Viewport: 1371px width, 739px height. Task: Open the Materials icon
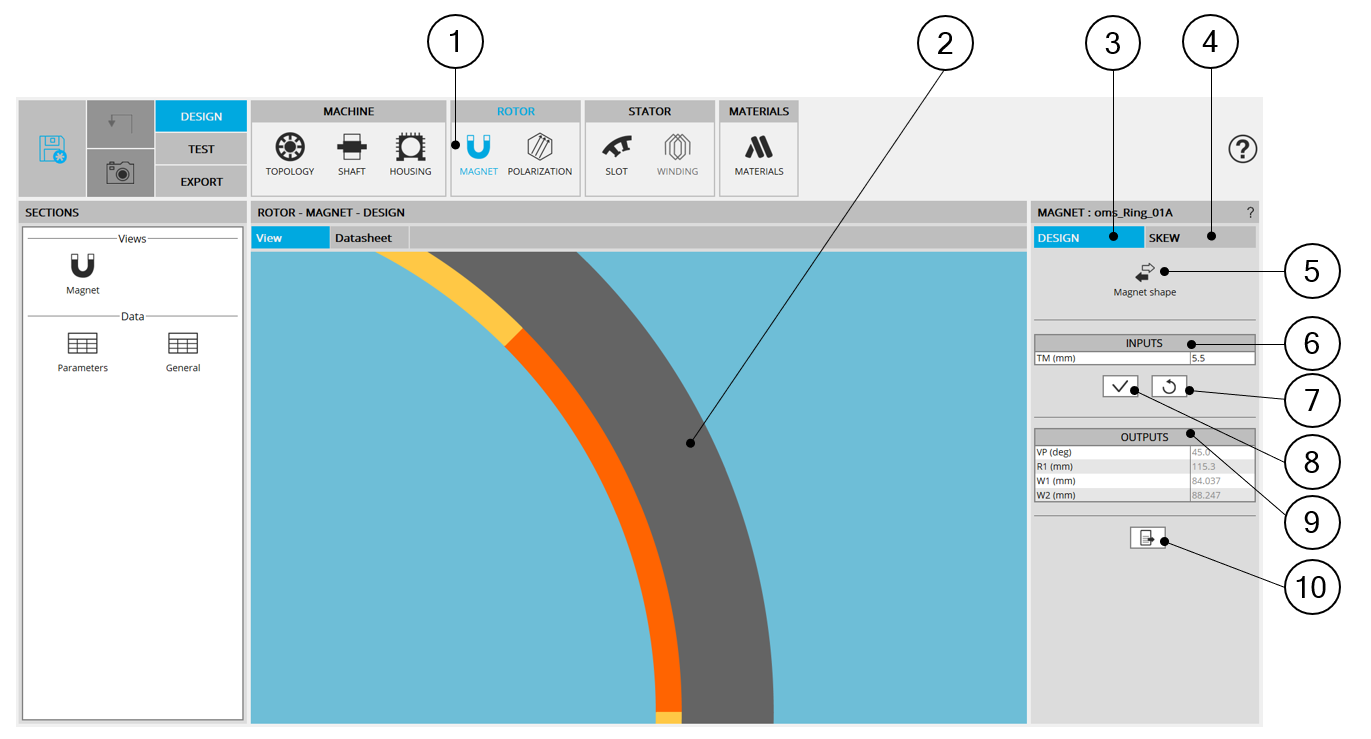pos(758,149)
